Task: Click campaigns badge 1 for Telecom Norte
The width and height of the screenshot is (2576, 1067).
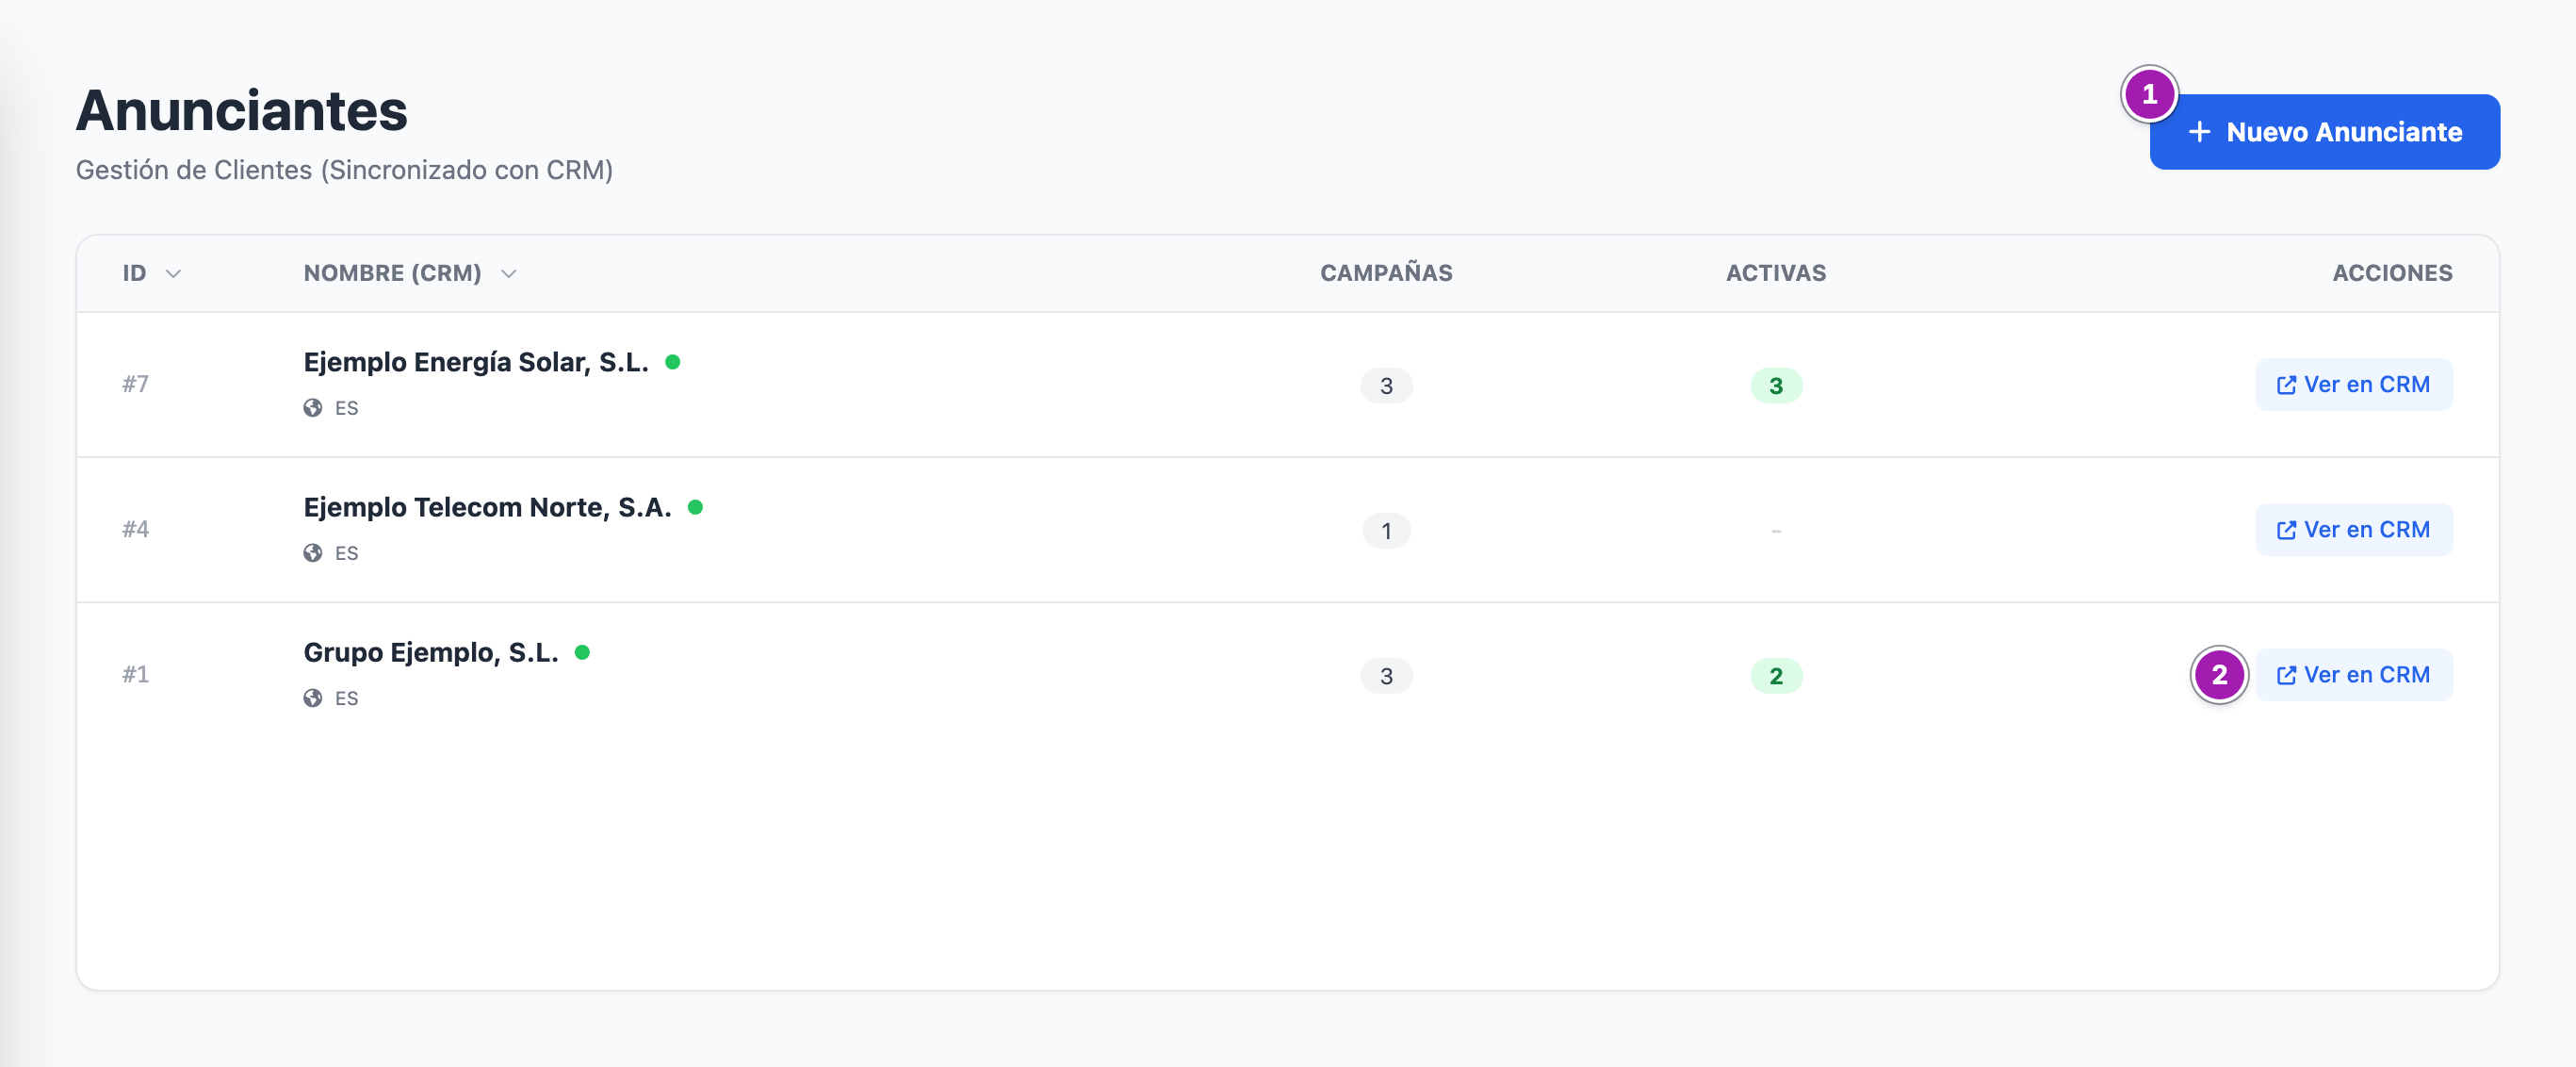Action: 1386,531
